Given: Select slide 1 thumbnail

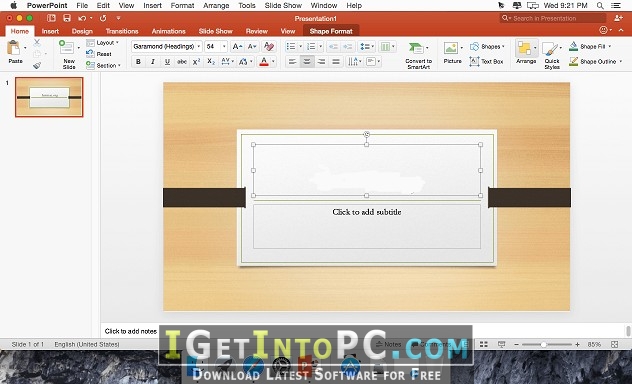Looking at the screenshot, I should pos(49,97).
